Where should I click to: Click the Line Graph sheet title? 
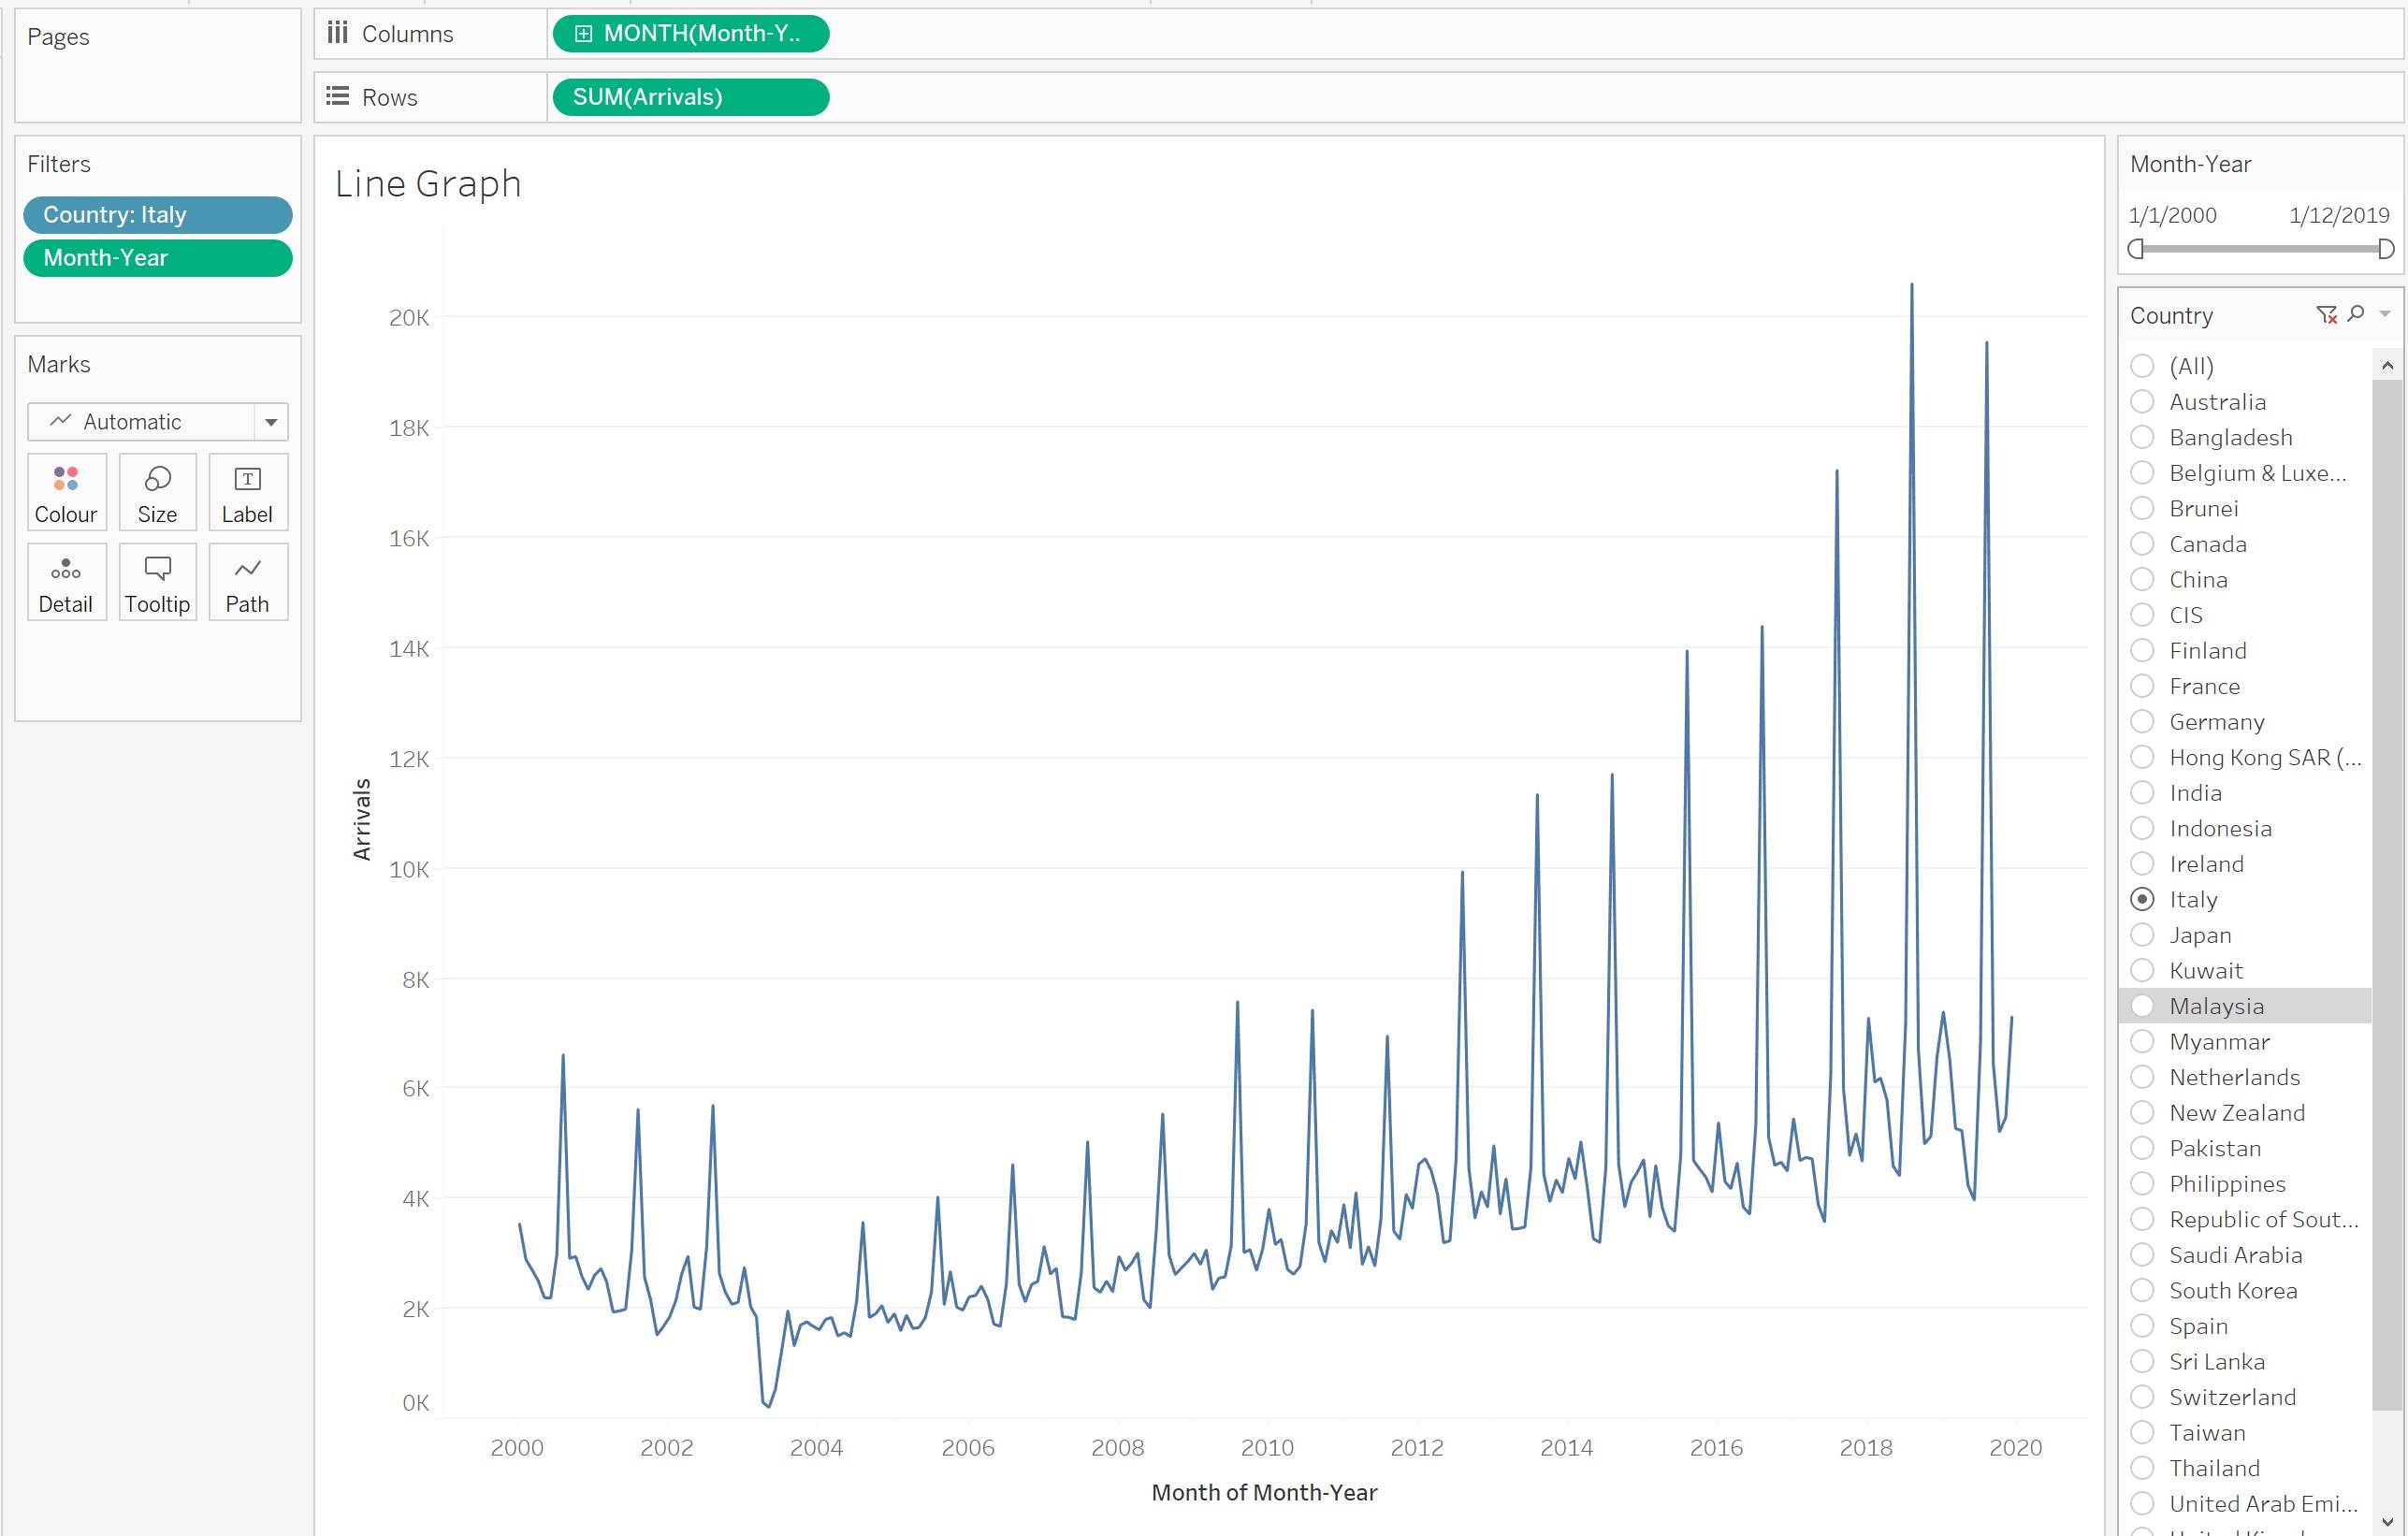click(x=428, y=184)
